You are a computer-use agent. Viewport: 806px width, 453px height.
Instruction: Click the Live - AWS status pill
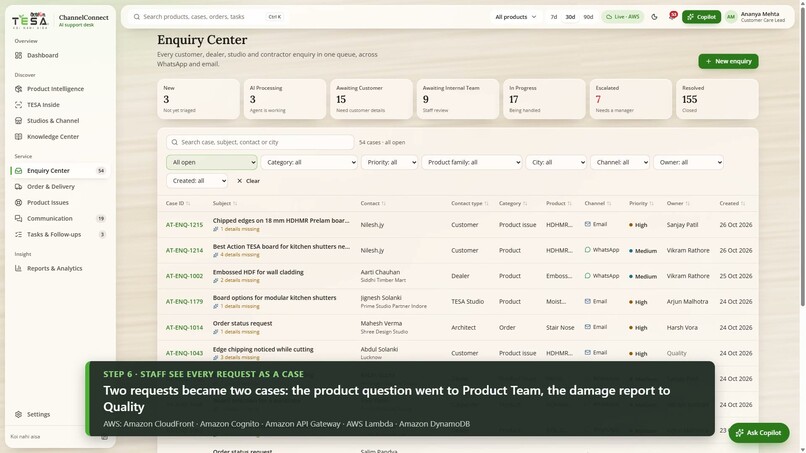pyautogui.click(x=622, y=16)
